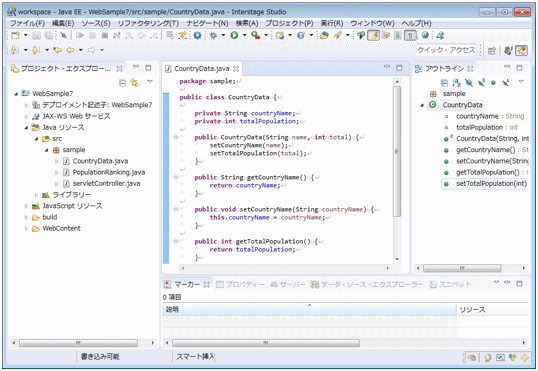Click the Back navigation yellow arrow
Screen dimensions: 538x371
point(70,50)
